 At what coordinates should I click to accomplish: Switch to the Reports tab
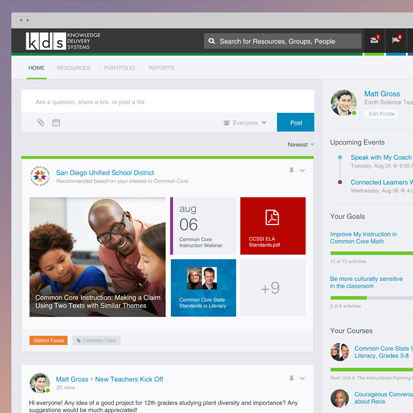(x=161, y=68)
